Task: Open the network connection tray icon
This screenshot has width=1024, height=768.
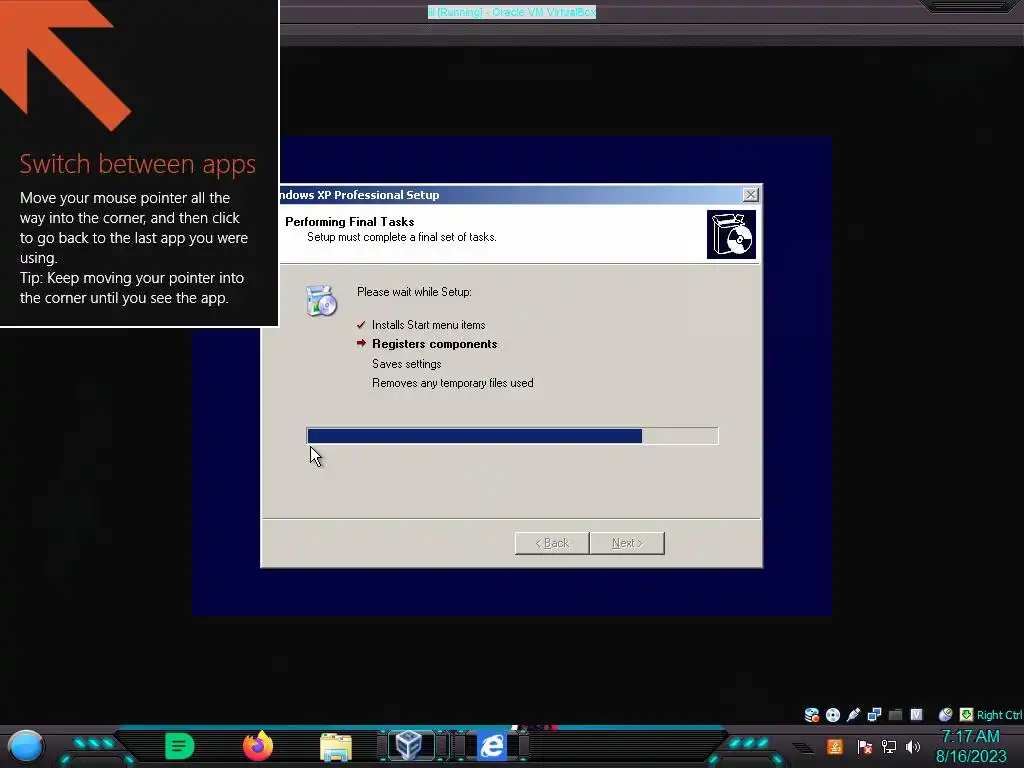Action: (889, 746)
